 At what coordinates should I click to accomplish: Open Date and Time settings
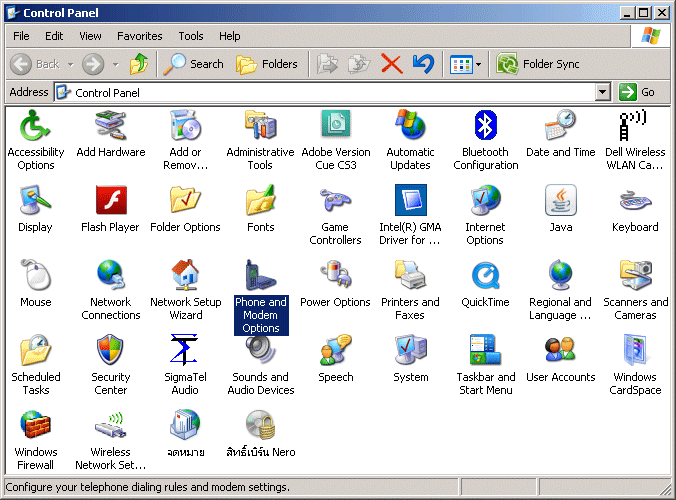click(x=560, y=125)
